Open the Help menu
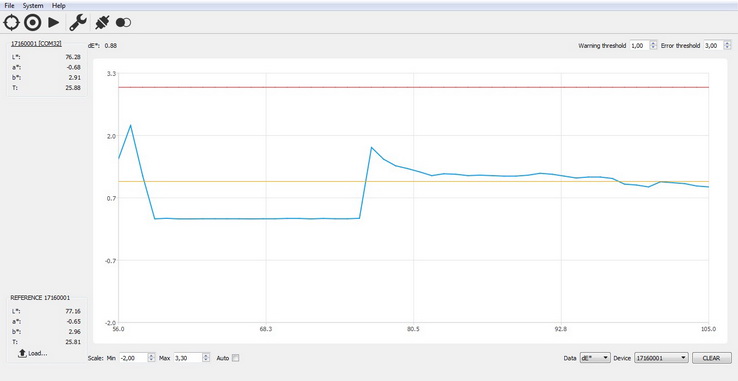 coord(59,6)
